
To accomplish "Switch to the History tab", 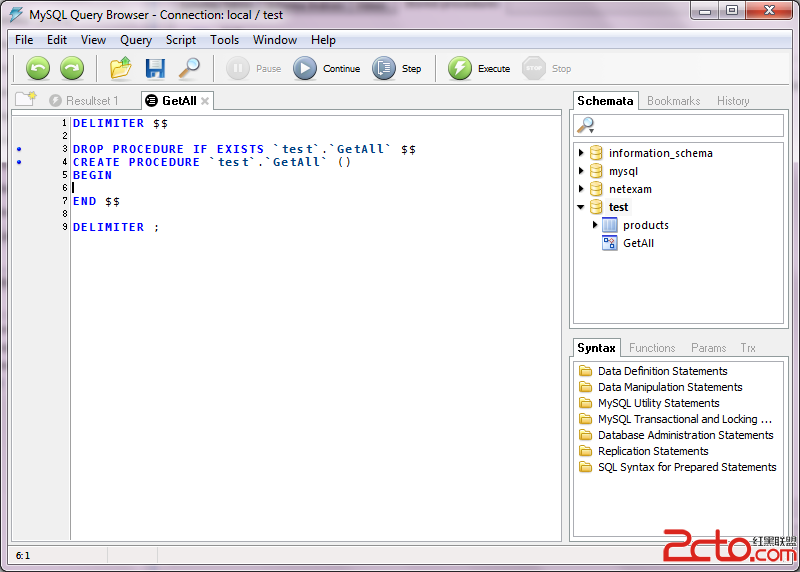I will click(733, 101).
